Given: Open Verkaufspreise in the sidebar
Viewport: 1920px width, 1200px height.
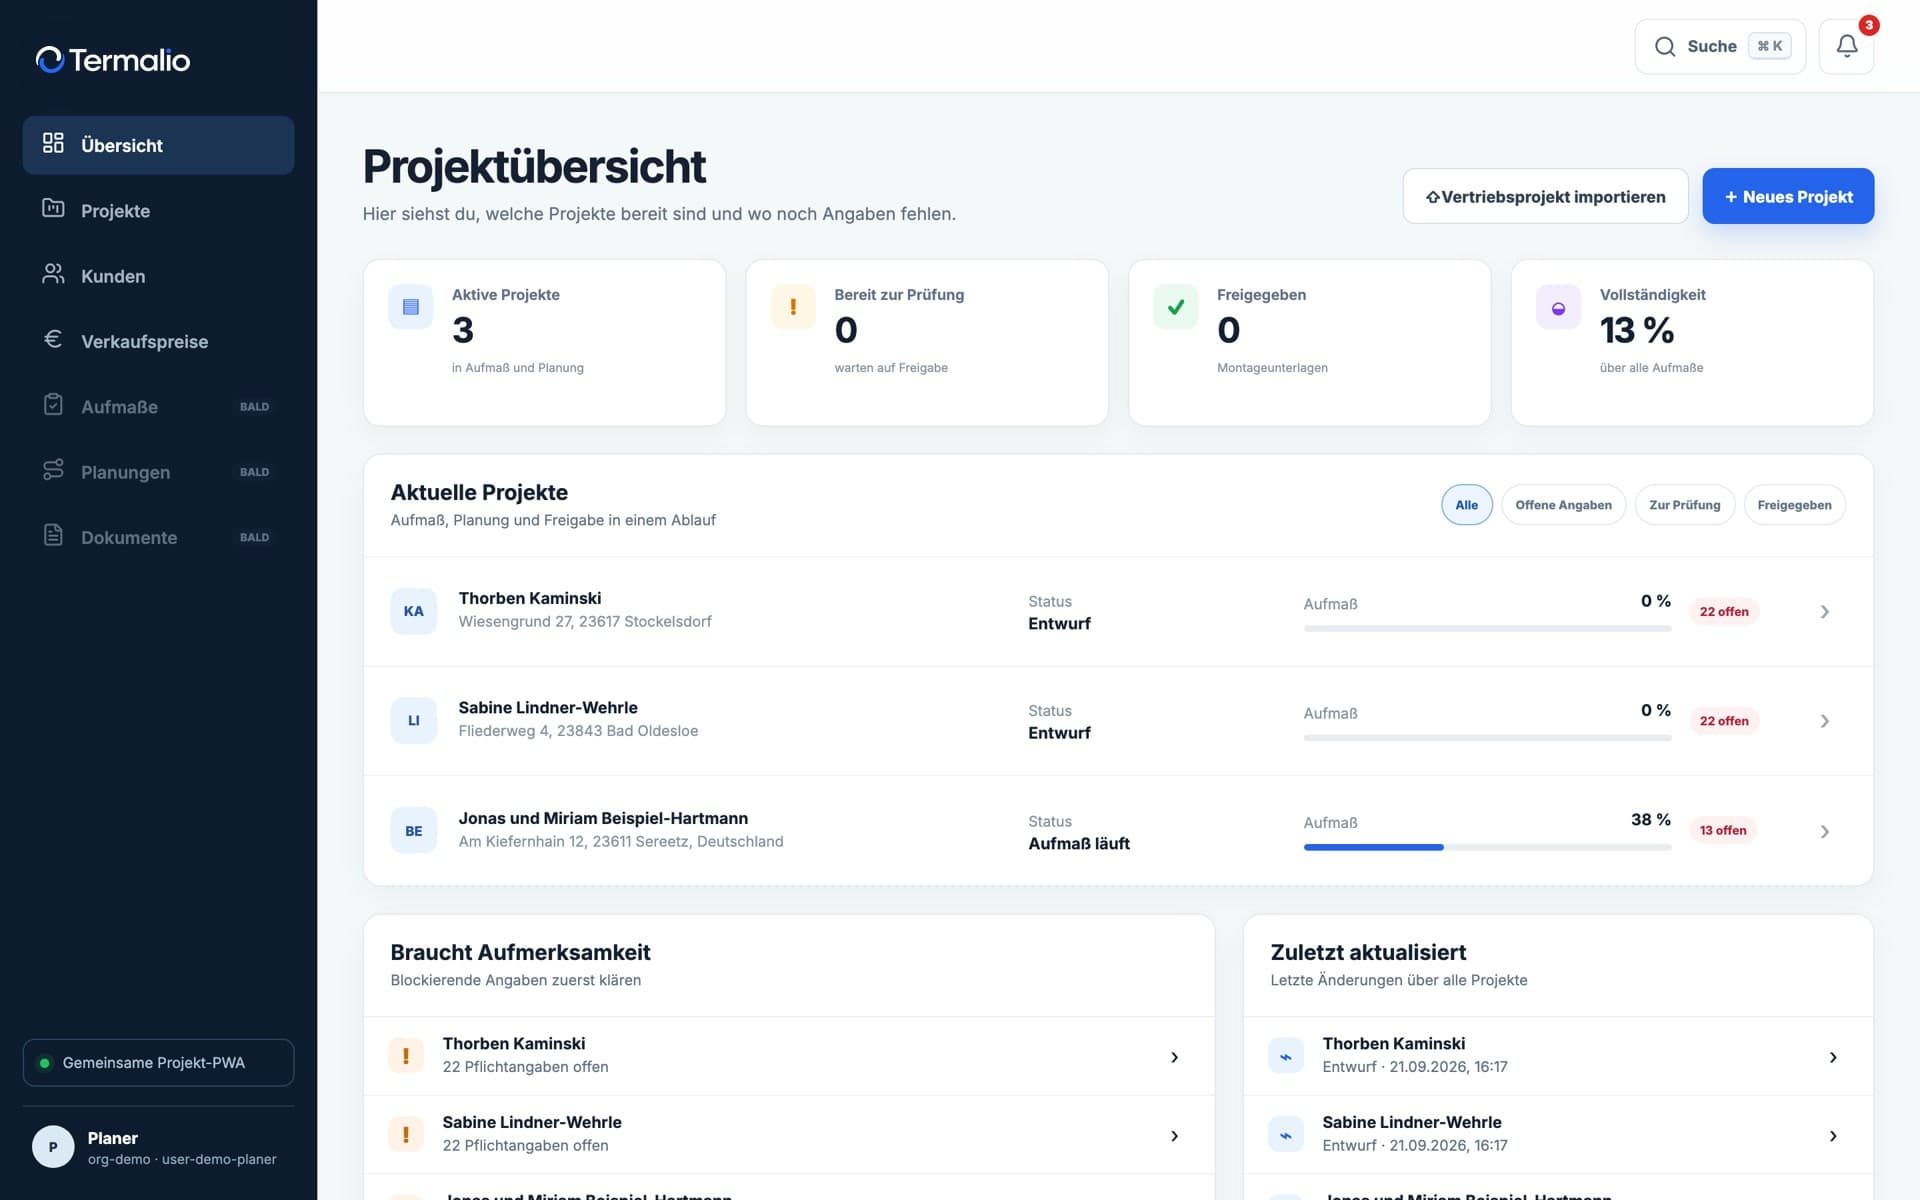Looking at the screenshot, I should point(158,341).
